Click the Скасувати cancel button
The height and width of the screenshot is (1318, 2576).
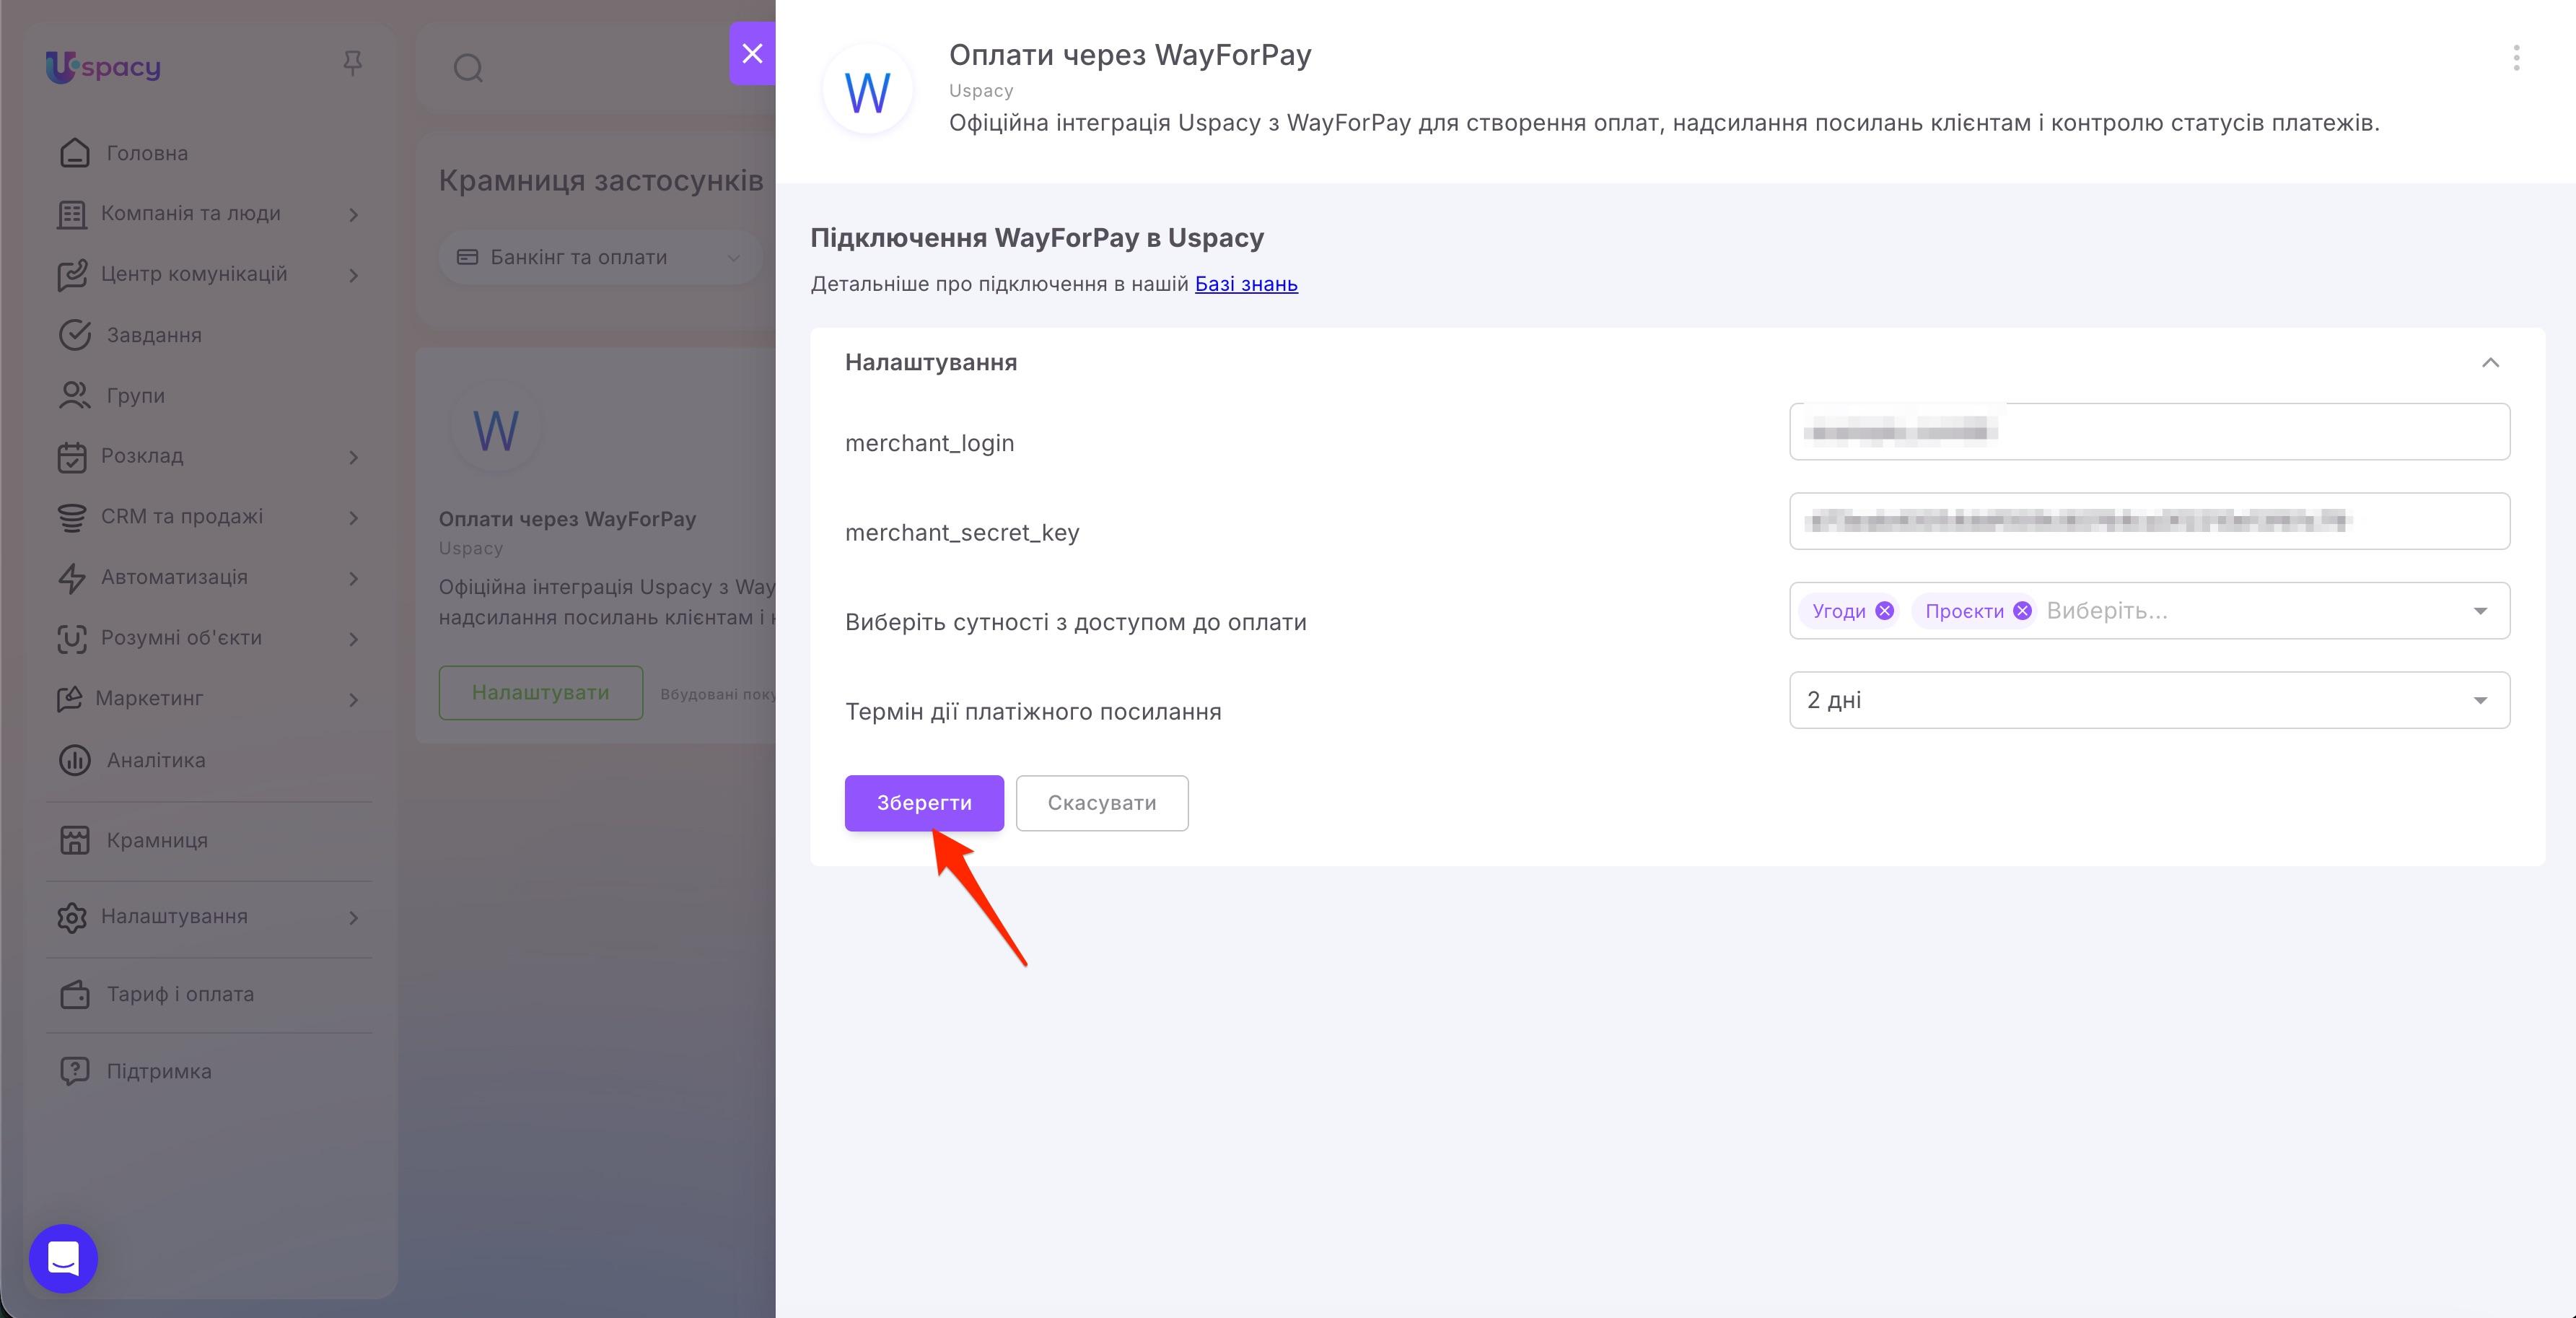[1102, 803]
